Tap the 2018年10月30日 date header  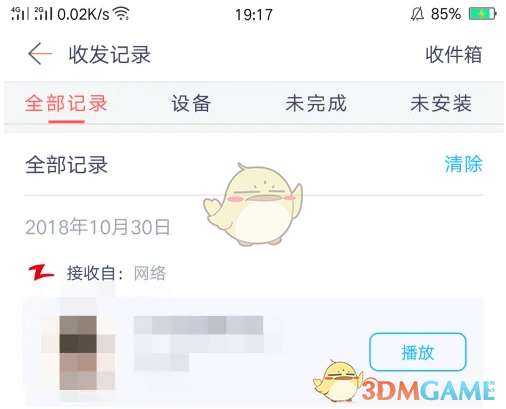point(98,227)
